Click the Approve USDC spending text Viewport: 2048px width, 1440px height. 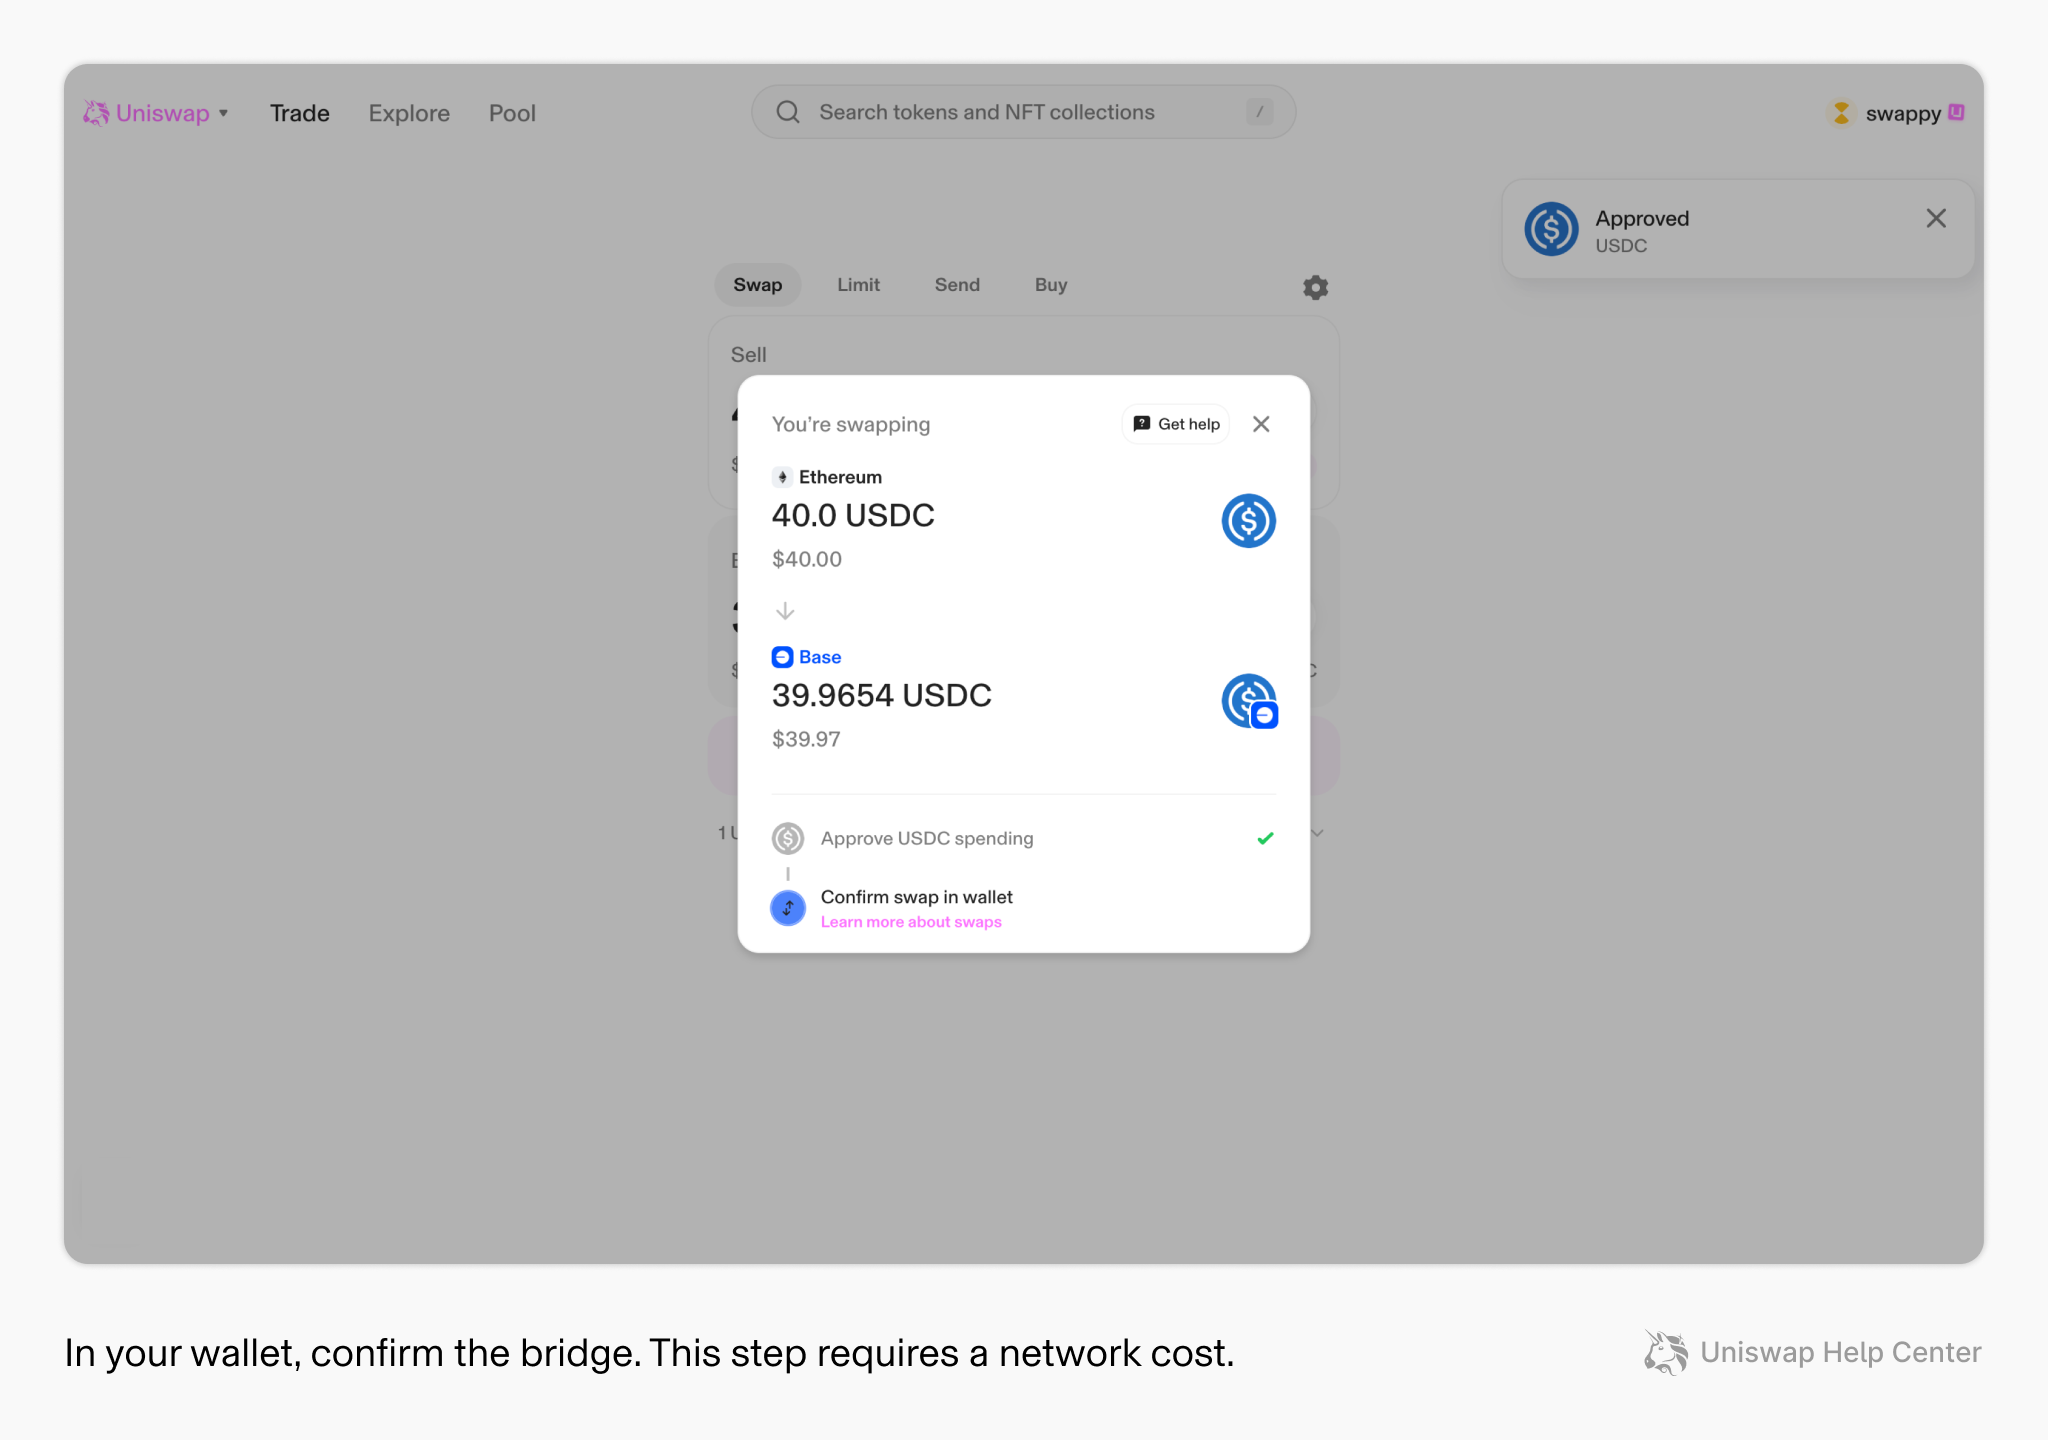[927, 838]
